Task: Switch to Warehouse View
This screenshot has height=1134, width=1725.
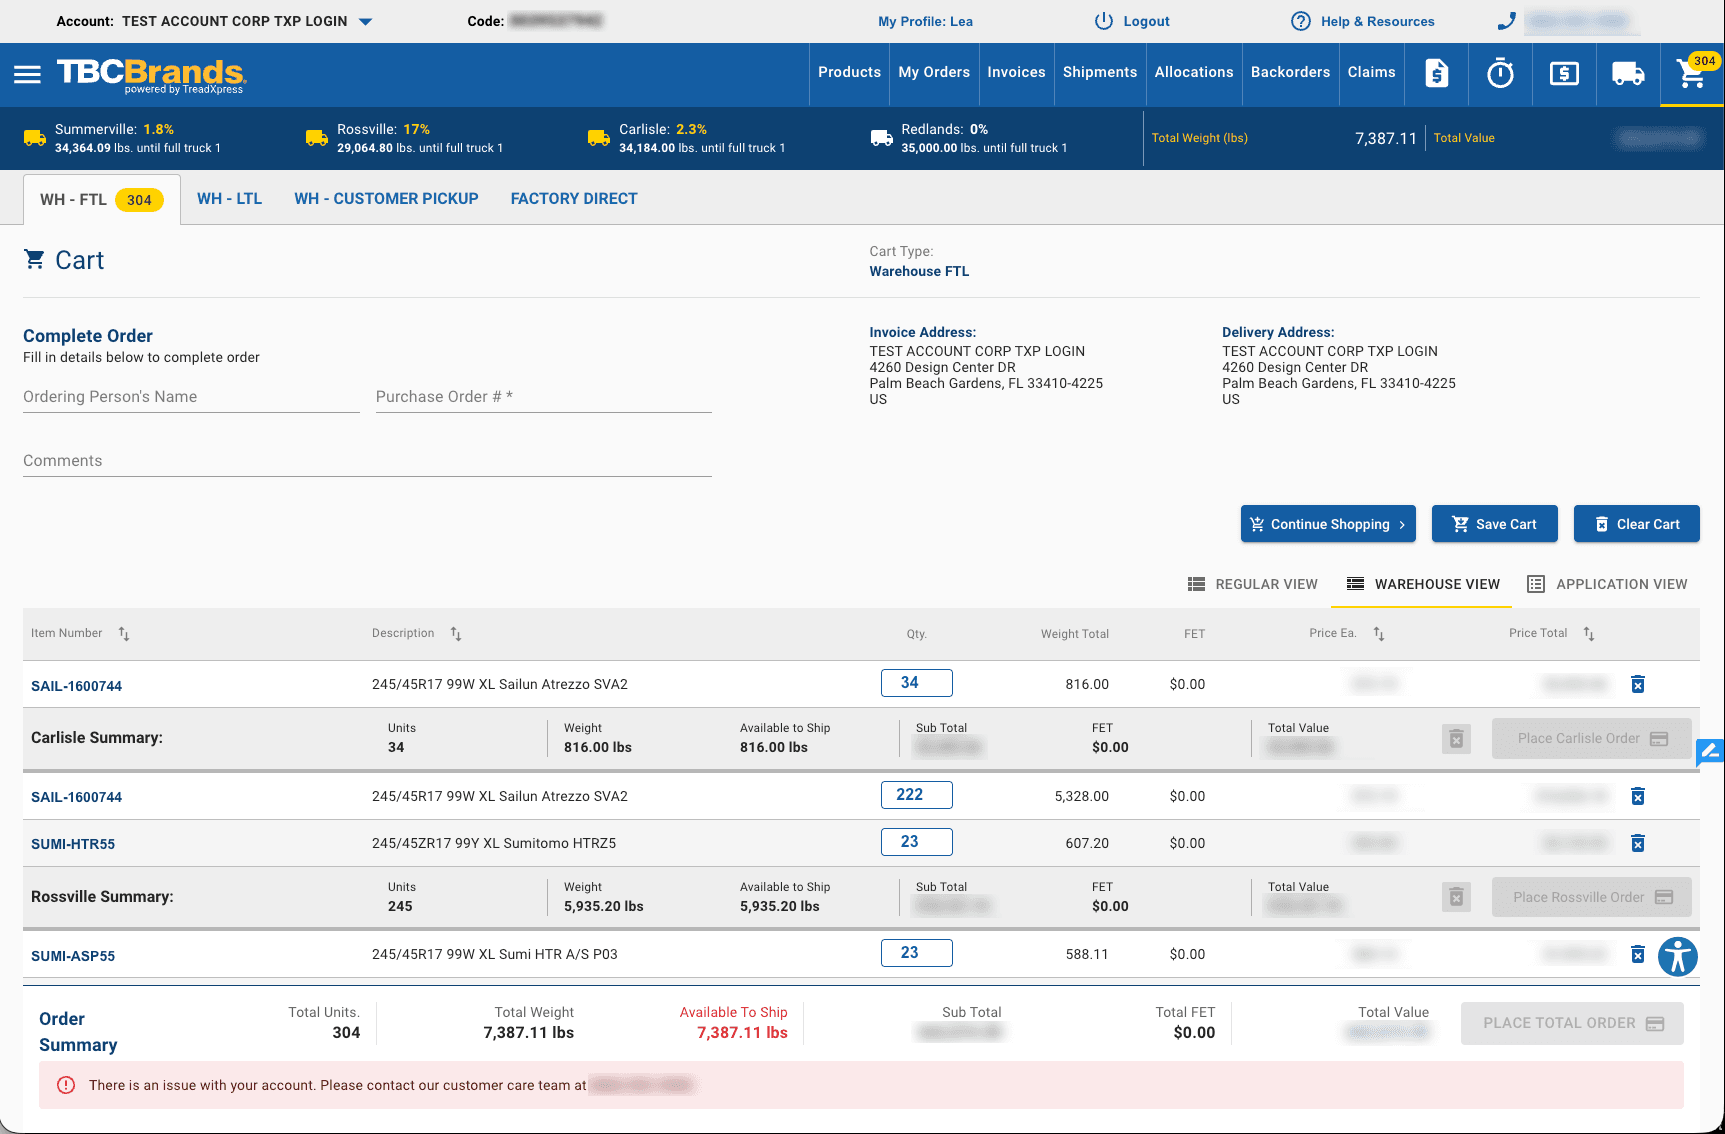Action: click(x=1422, y=584)
